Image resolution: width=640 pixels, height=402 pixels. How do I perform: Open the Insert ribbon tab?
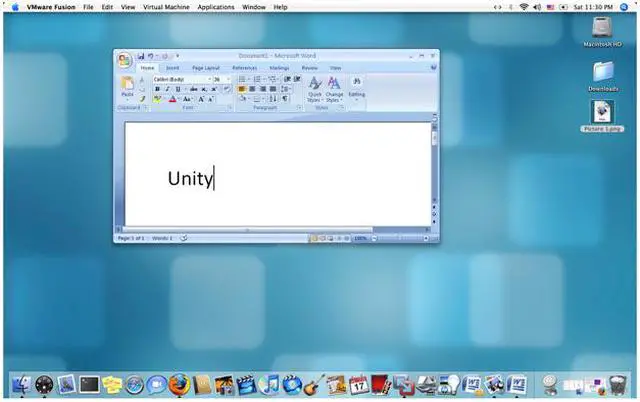pyautogui.click(x=172, y=68)
